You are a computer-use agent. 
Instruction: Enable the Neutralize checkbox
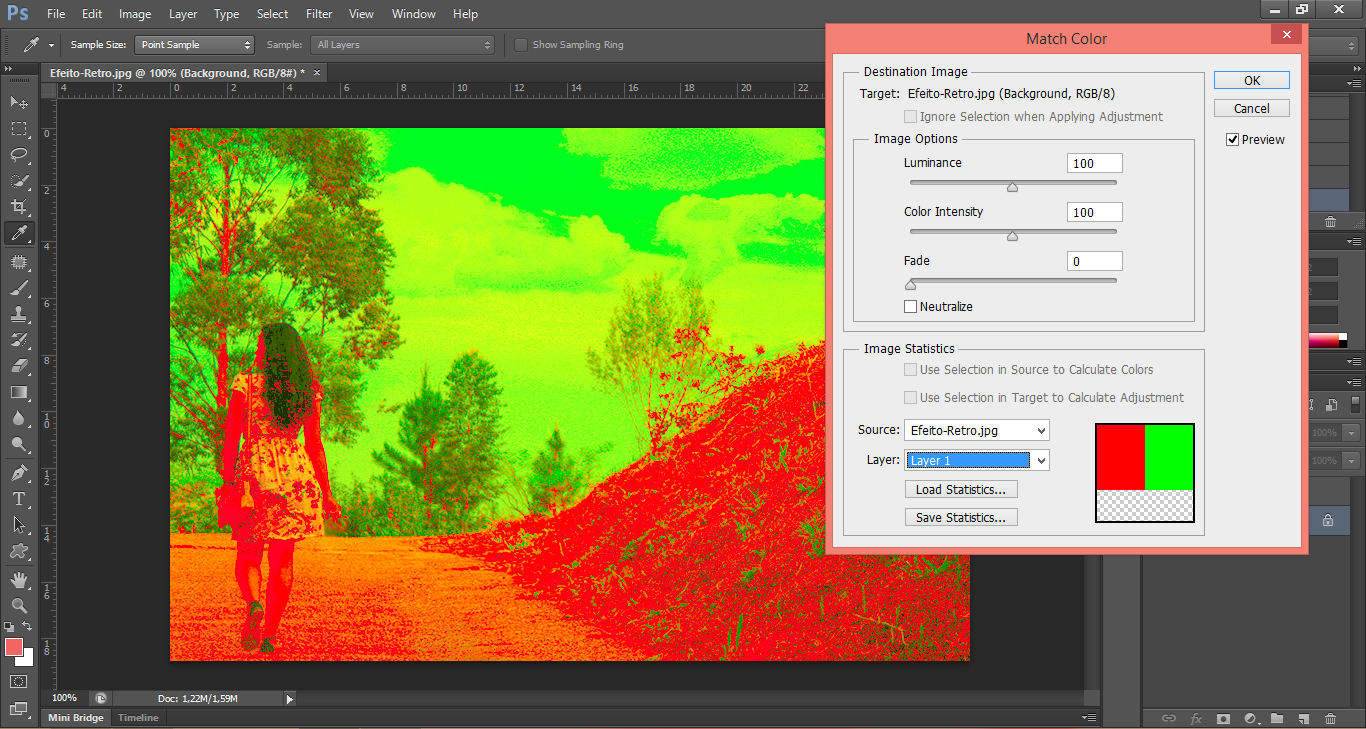(910, 307)
